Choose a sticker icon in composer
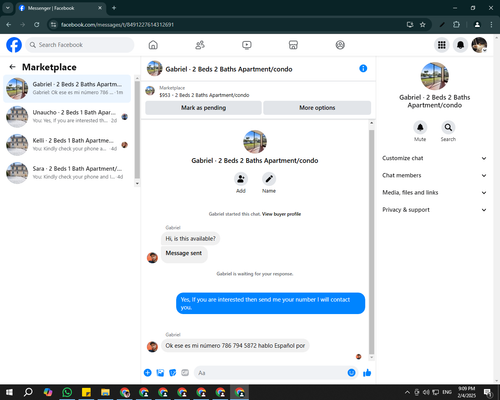The height and width of the screenshot is (400, 500). coord(172,373)
